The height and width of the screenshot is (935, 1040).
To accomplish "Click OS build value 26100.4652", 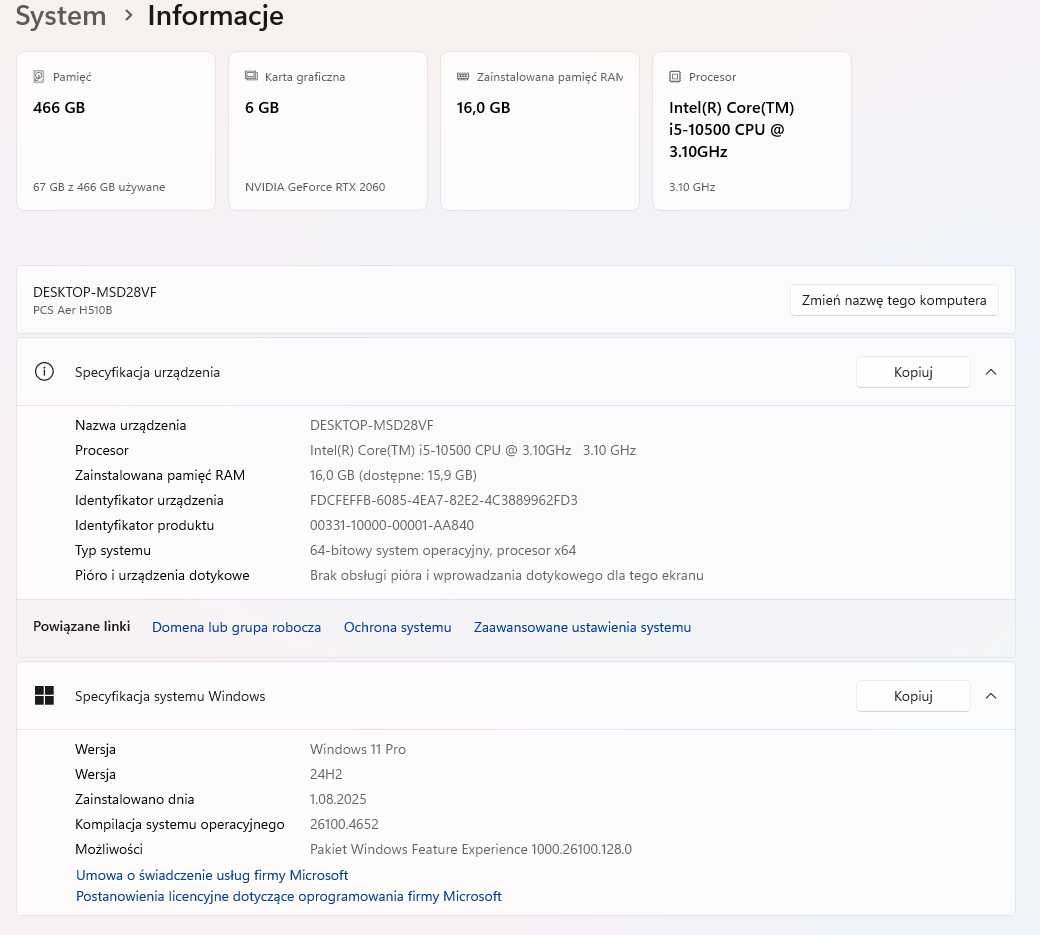I will coord(344,824).
